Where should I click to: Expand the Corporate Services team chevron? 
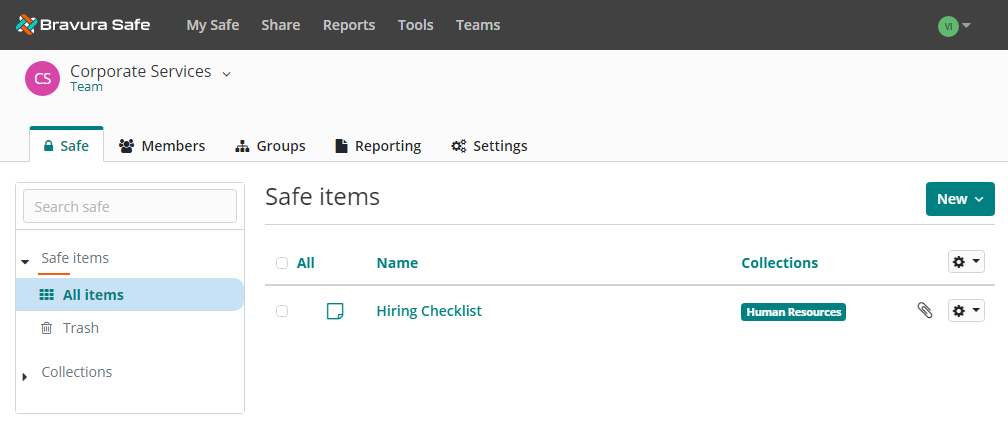click(x=226, y=74)
